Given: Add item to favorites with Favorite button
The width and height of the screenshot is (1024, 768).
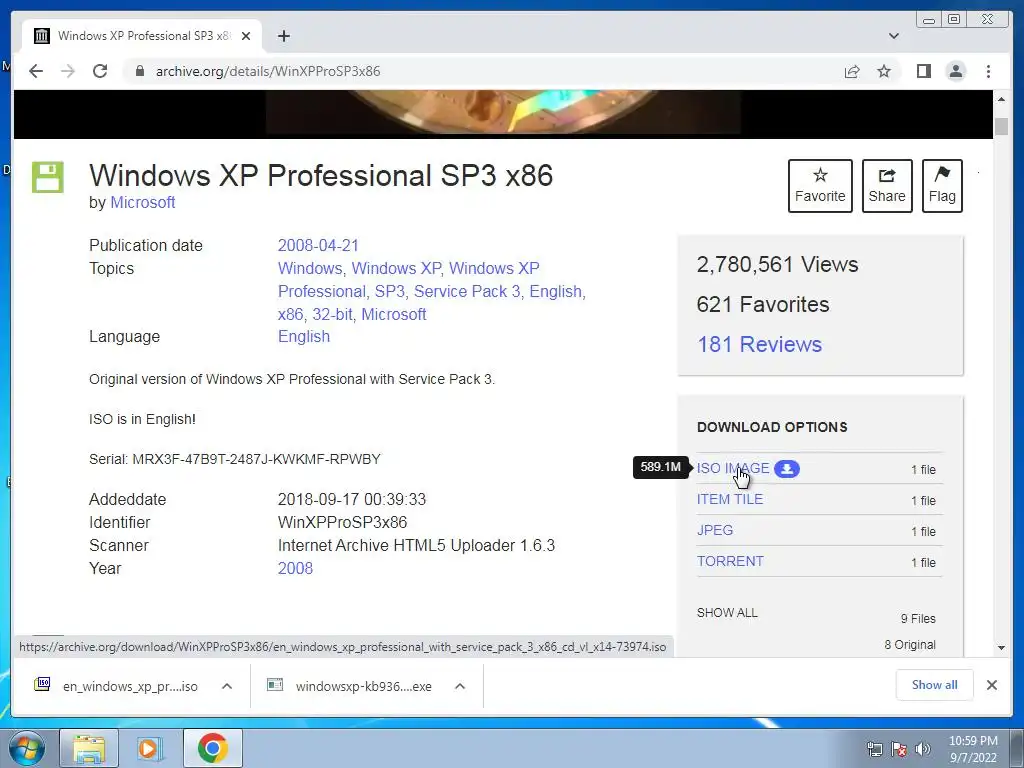Looking at the screenshot, I should coord(820,186).
